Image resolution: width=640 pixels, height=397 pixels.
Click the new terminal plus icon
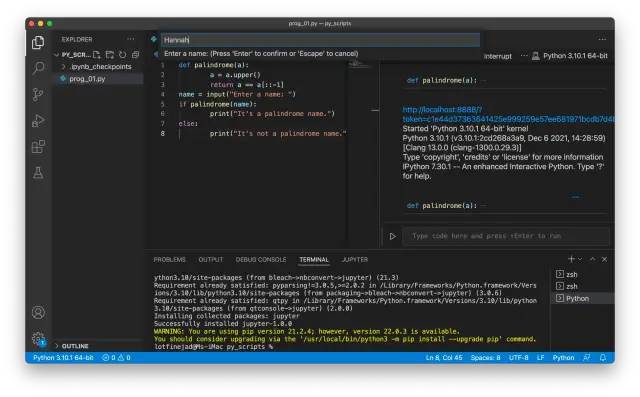pos(571,259)
